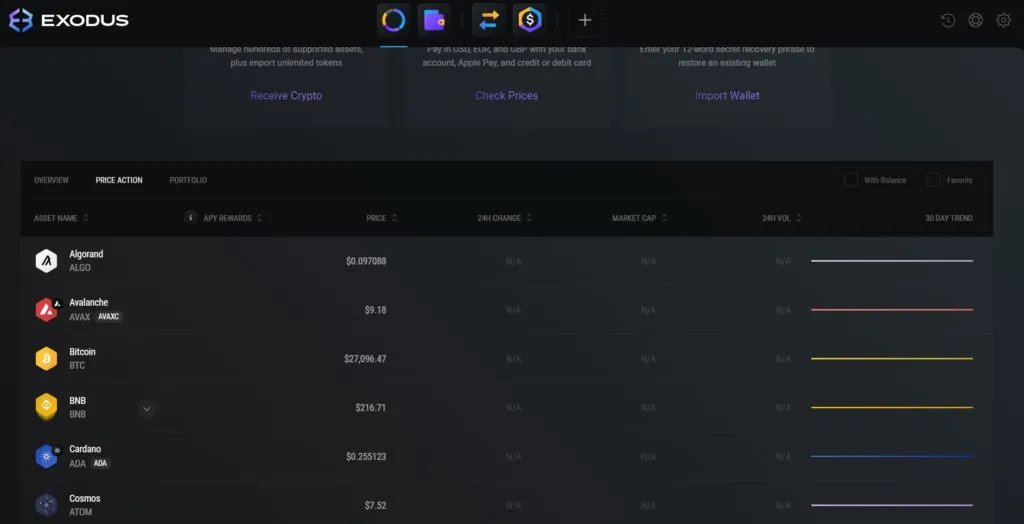Click the Import Wallet link
Image resolution: width=1024 pixels, height=524 pixels.
pyautogui.click(x=727, y=95)
